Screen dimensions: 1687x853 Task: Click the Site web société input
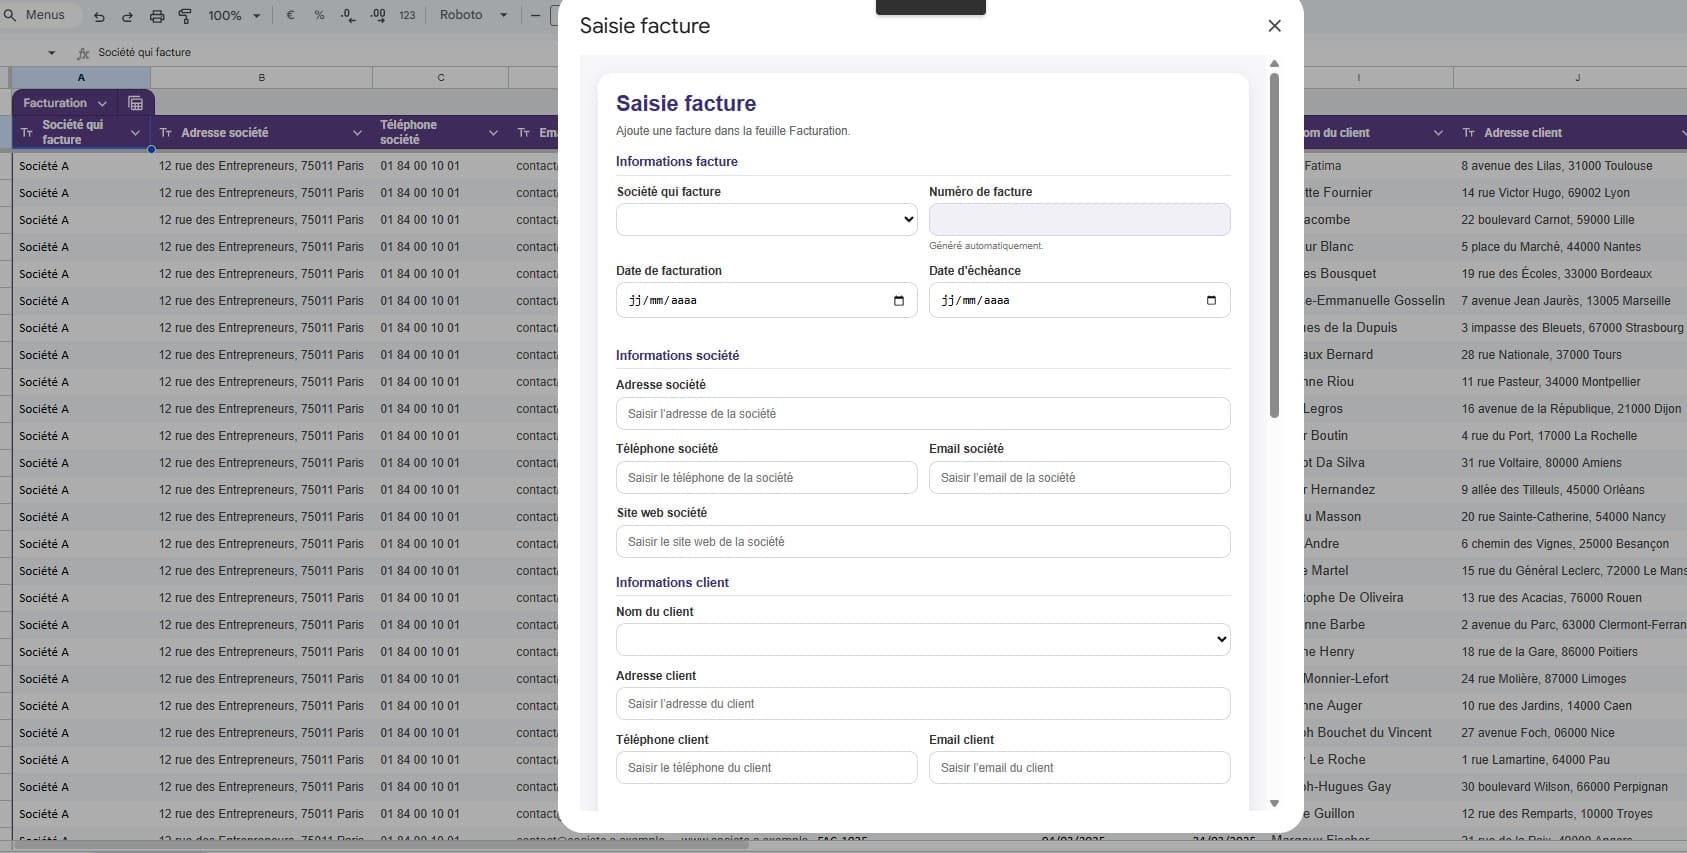coord(923,542)
